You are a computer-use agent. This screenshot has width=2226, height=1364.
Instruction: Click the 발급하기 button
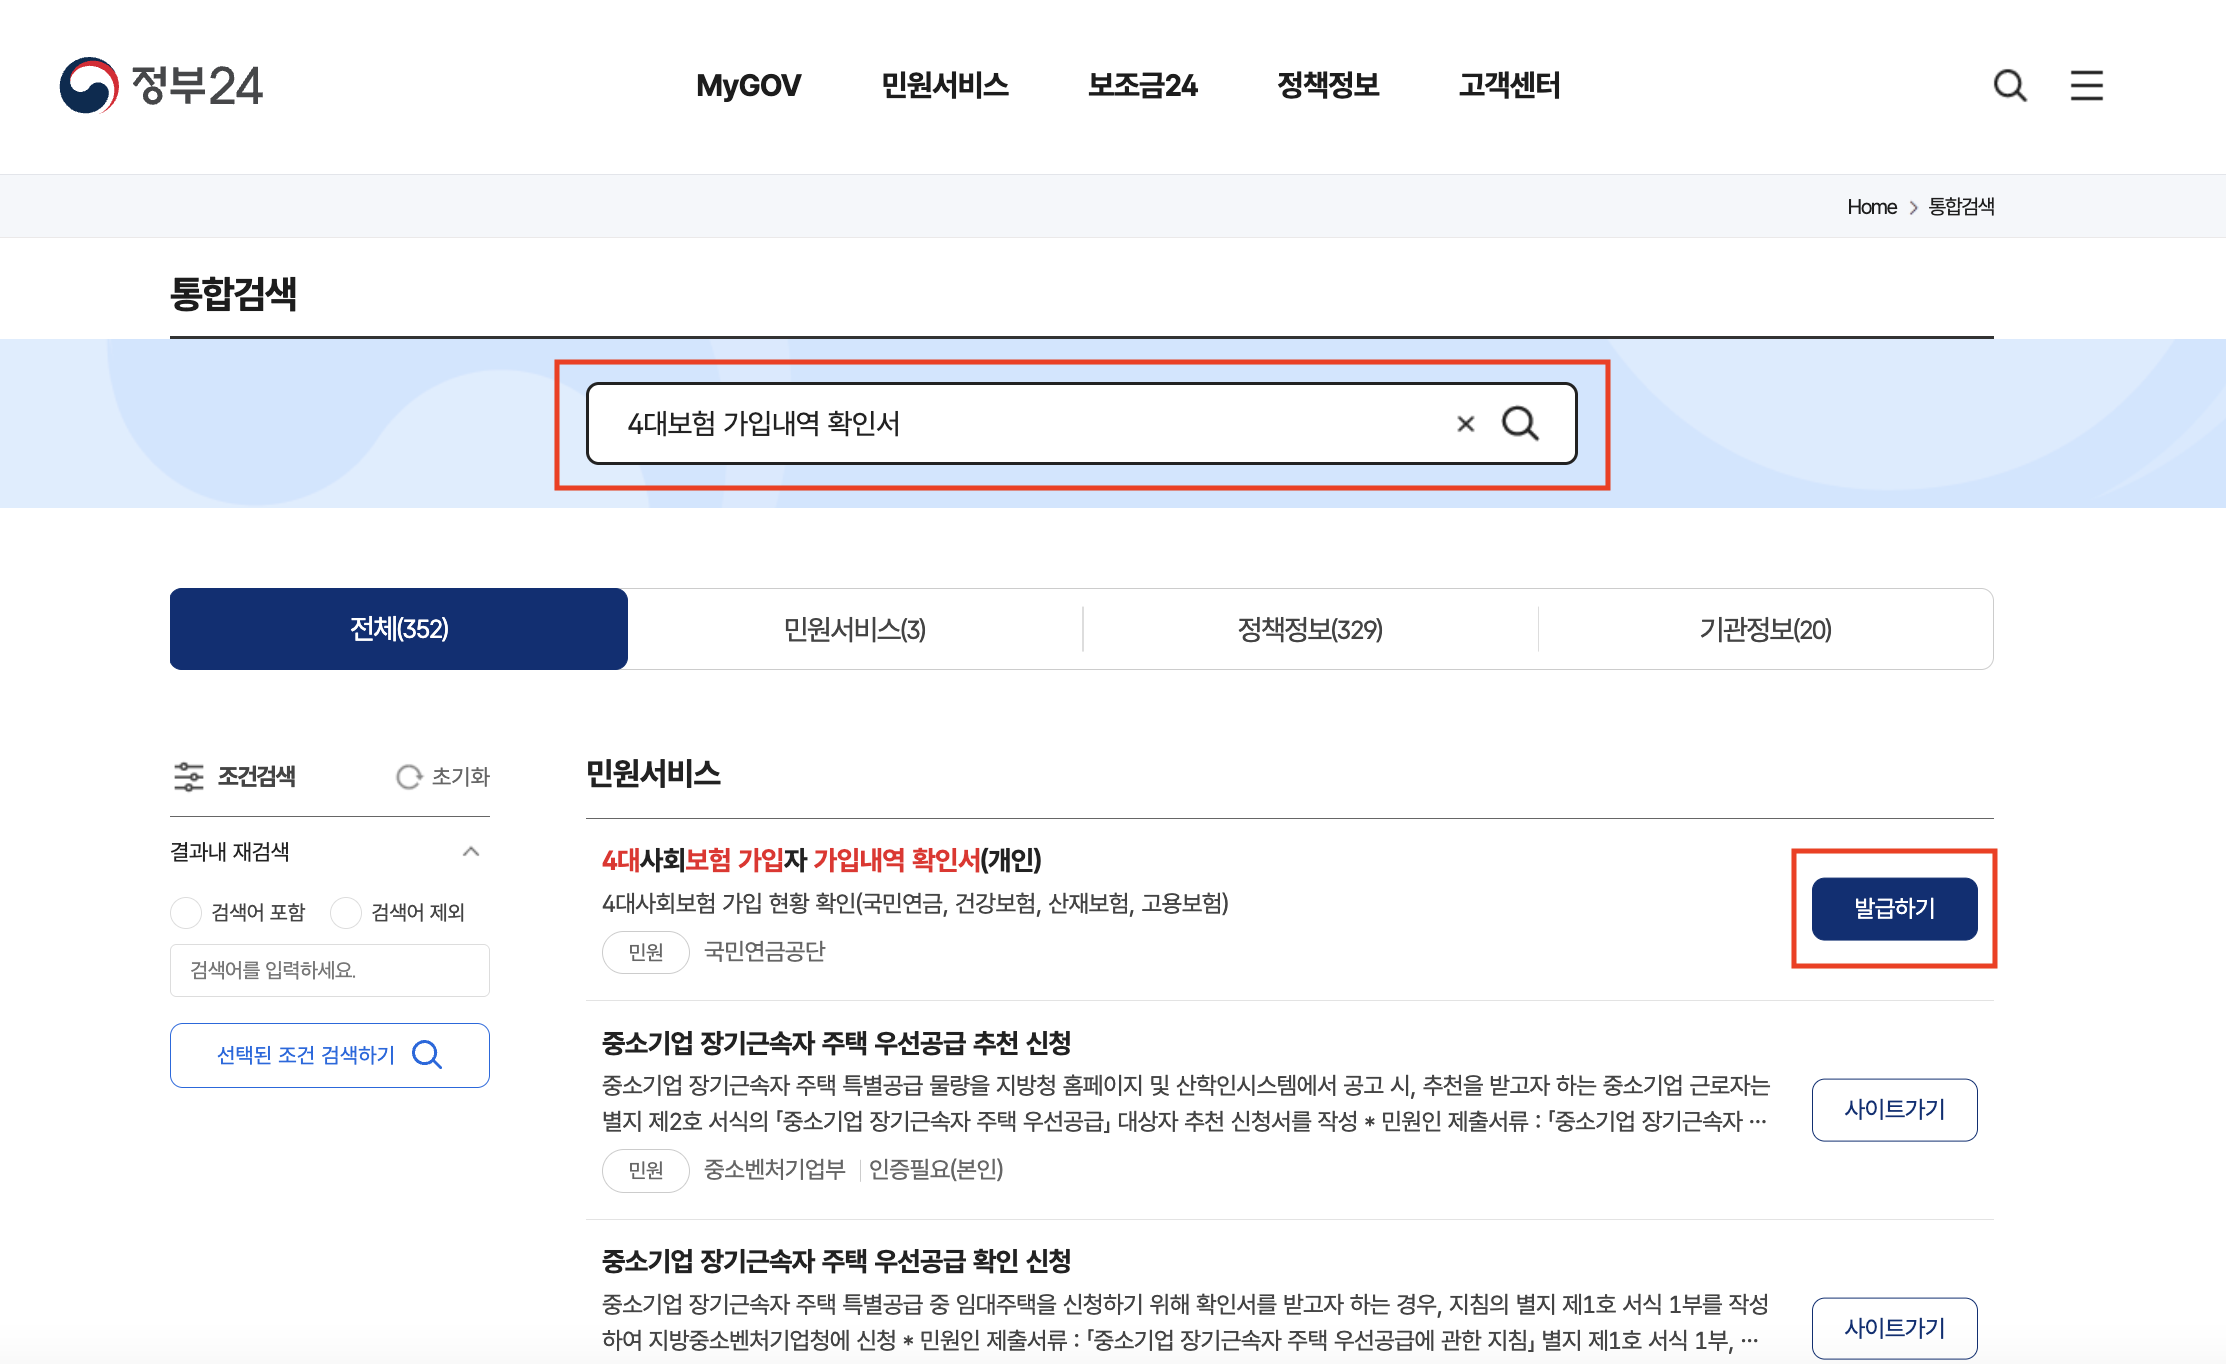[1894, 909]
